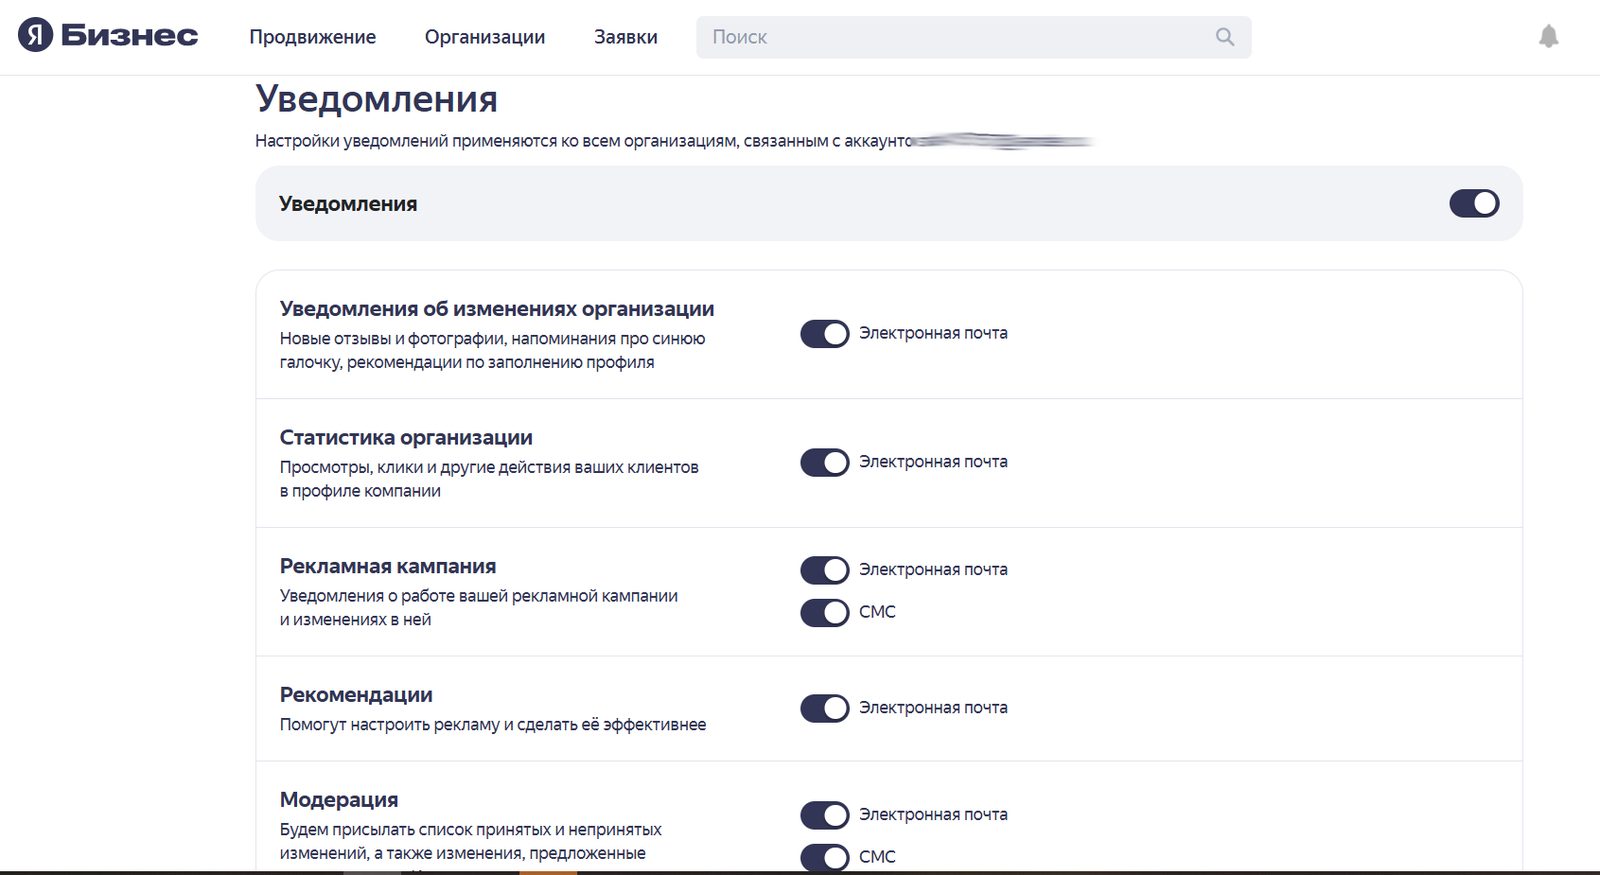This screenshot has width=1600, height=875.
Task: Toggle email for Уведомления об изменениях организации
Action: [x=825, y=334]
